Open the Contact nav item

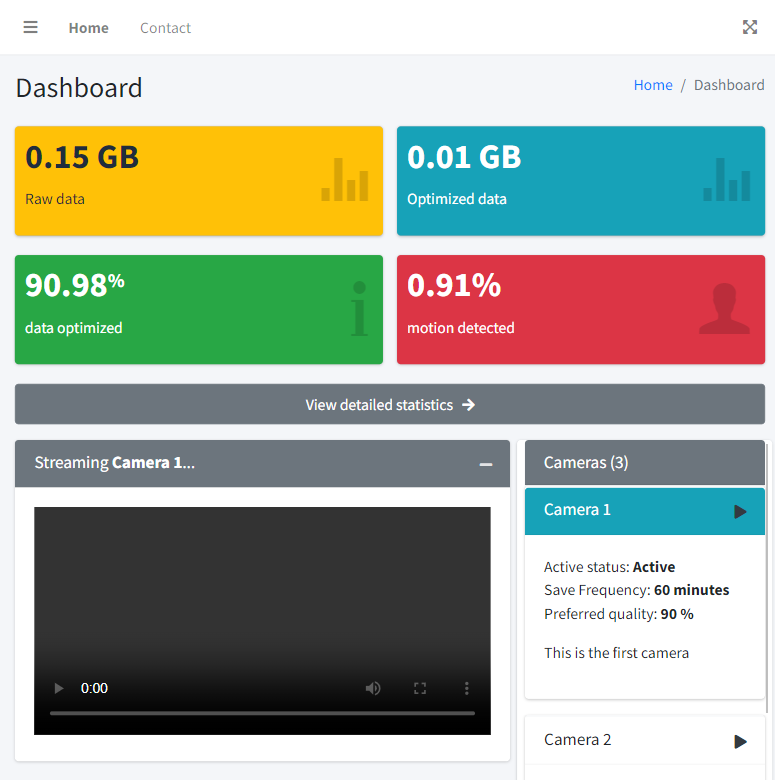click(165, 28)
